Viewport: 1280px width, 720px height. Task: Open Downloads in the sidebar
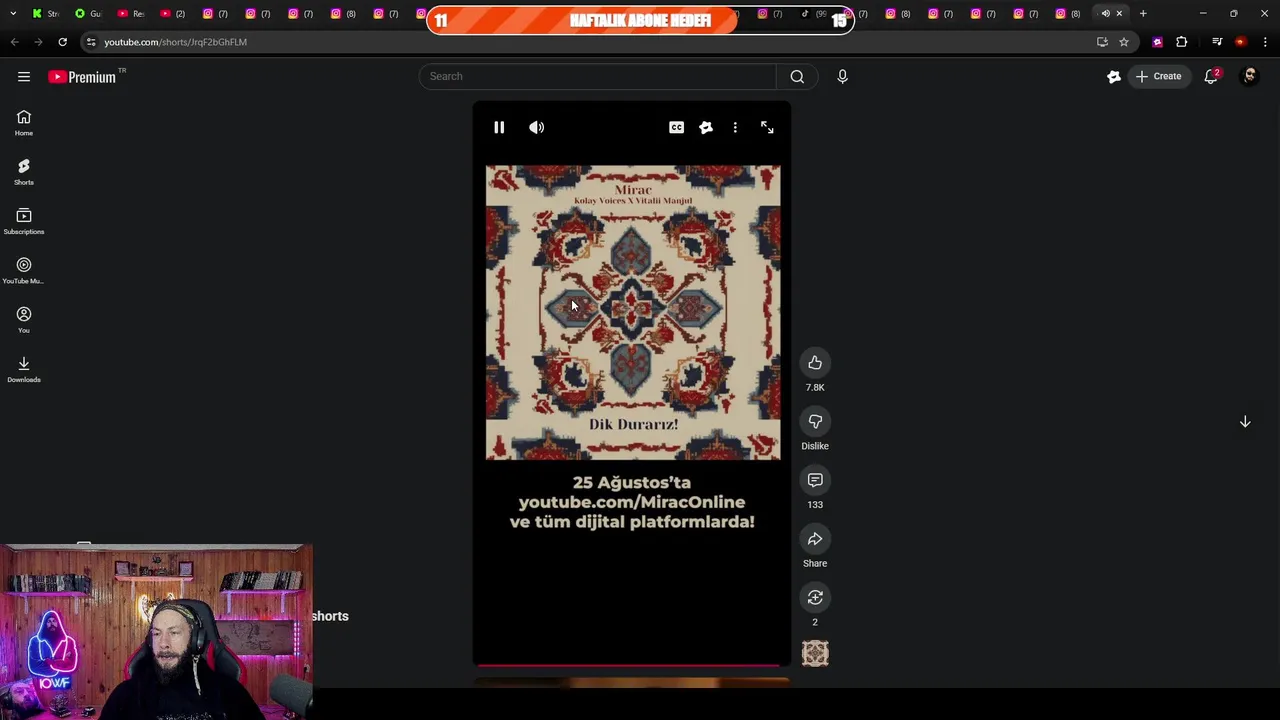pos(24,369)
